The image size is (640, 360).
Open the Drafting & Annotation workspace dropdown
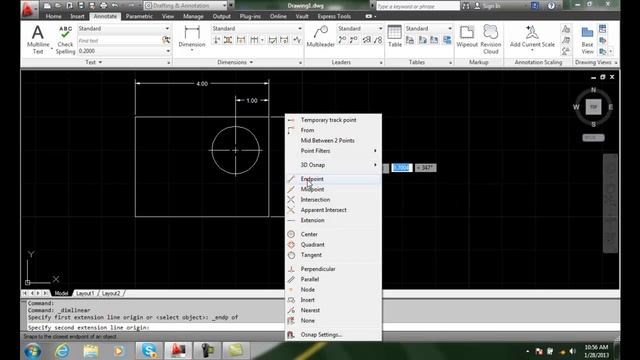tap(186, 6)
